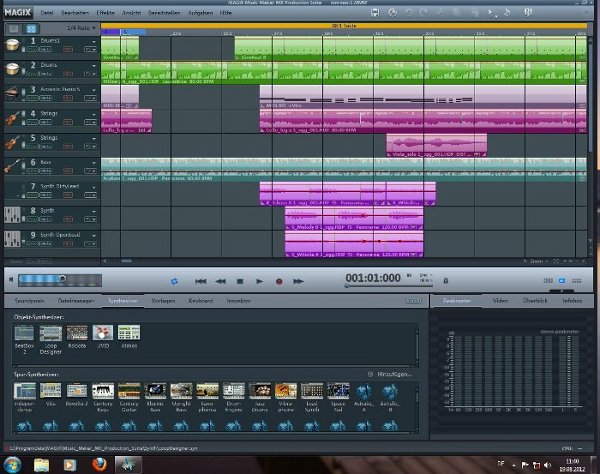
Task: Toggle Solo on track 6 Bass
Action: [x=32, y=171]
